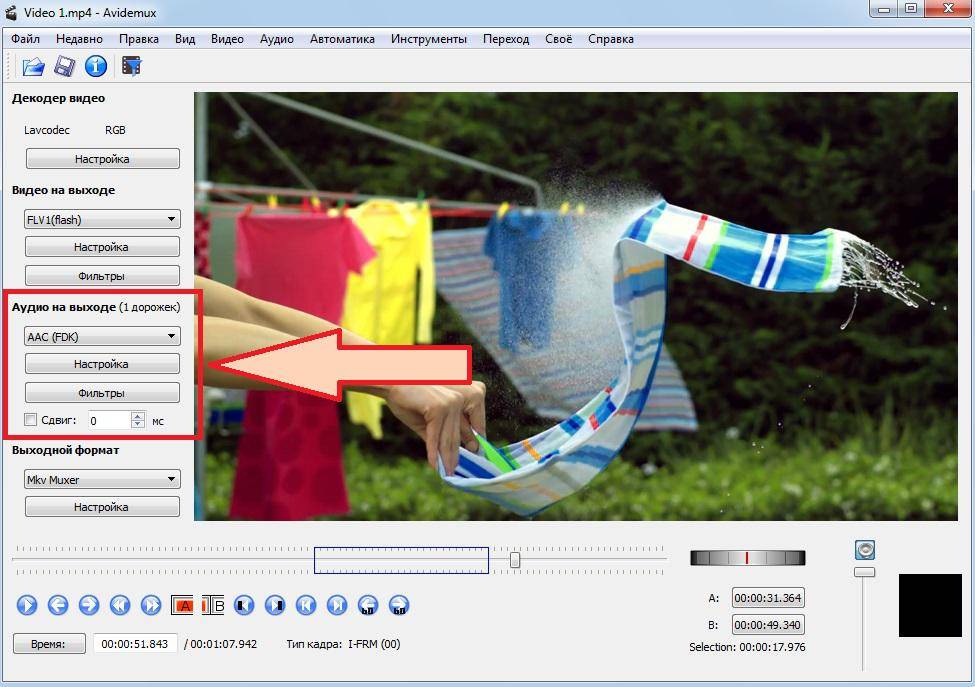Expand the FLV1(flash) video codec dropdown
This screenshot has height=687, width=975.
click(102, 219)
